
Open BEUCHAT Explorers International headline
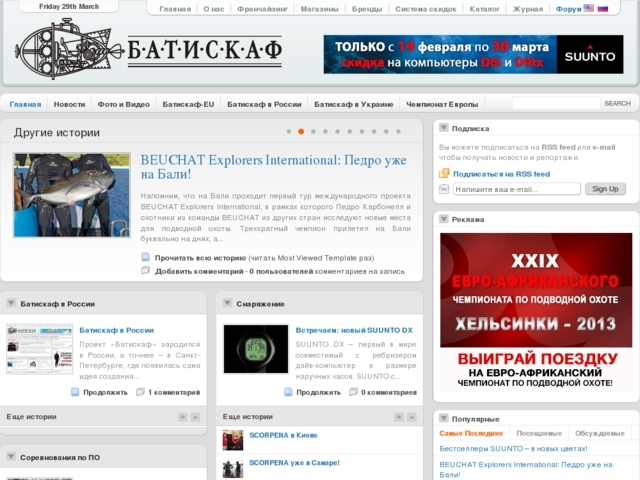(x=273, y=167)
